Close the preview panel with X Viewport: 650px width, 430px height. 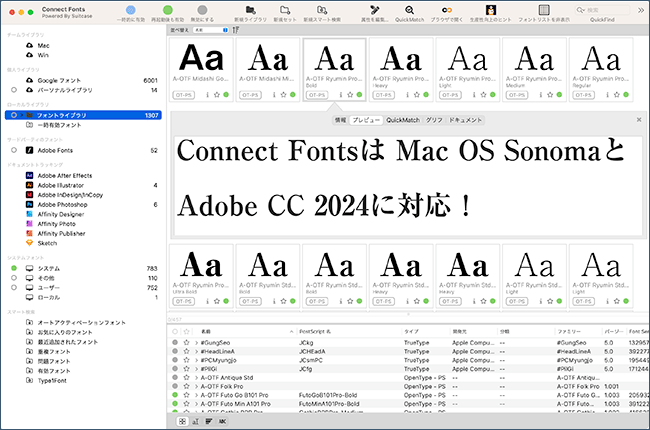pyautogui.click(x=639, y=119)
